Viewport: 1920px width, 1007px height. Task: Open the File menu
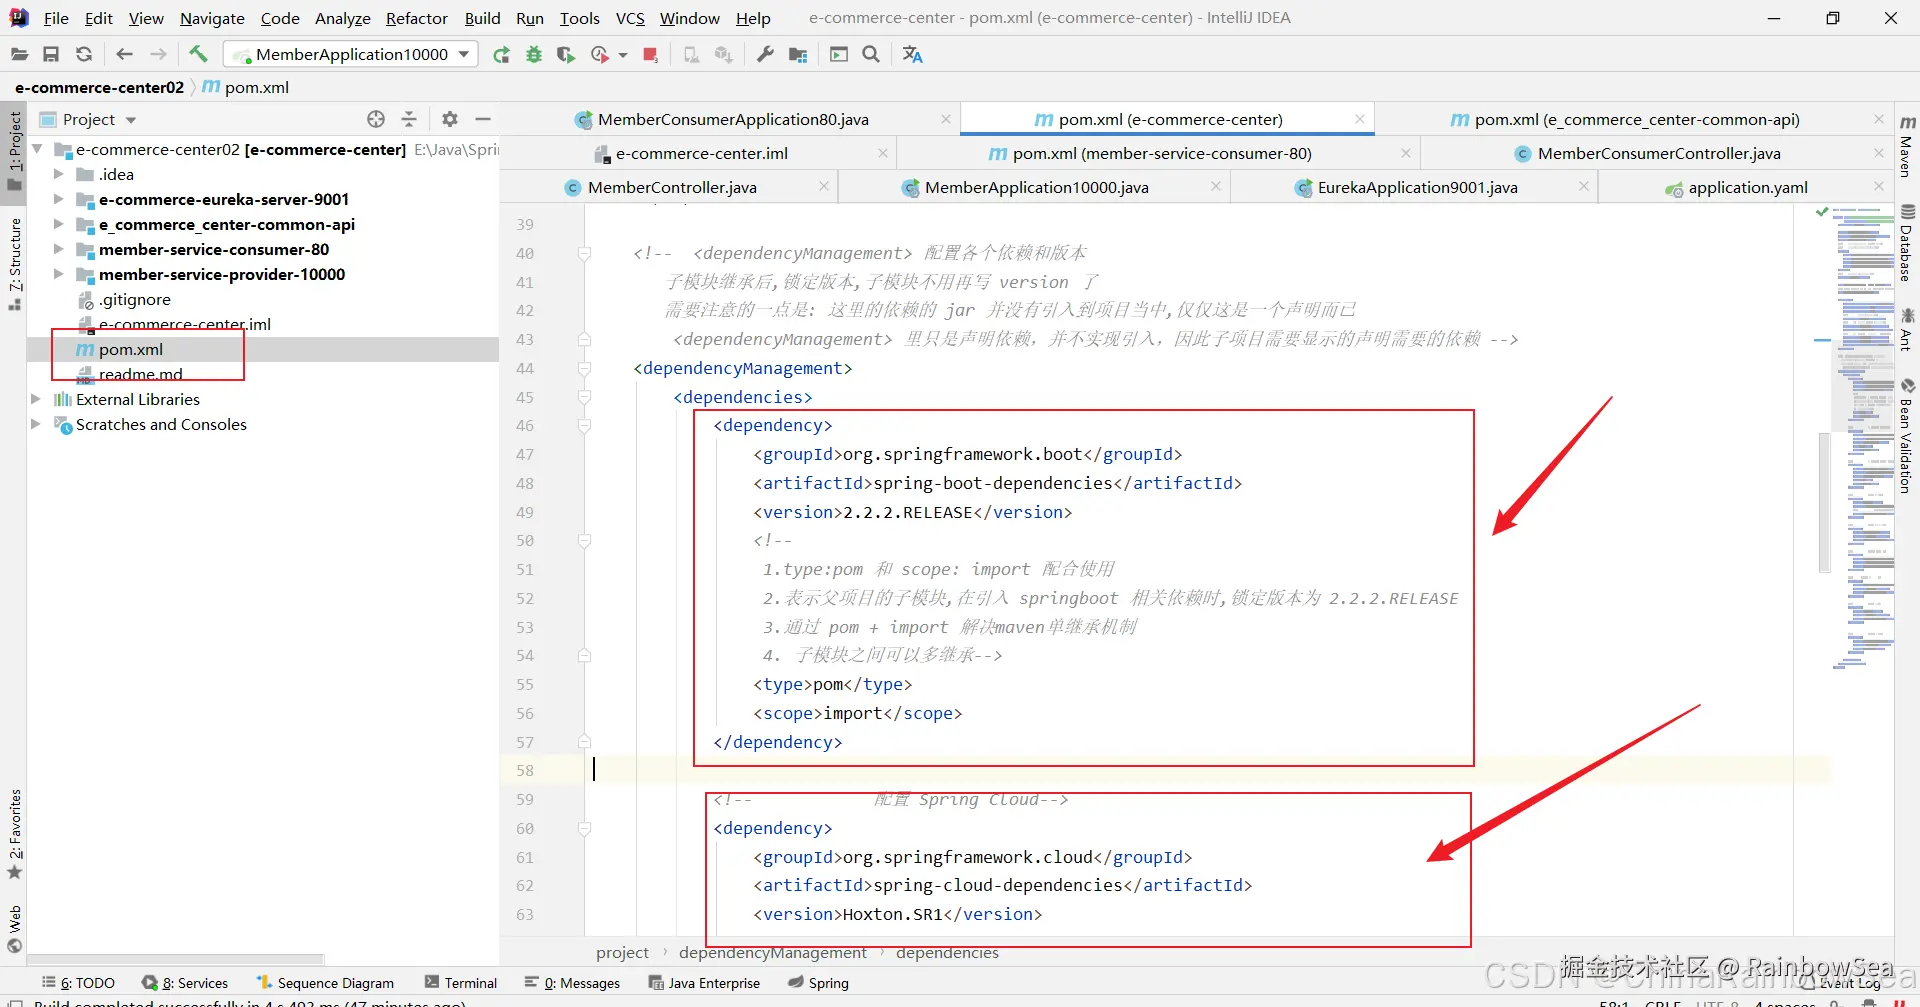[x=56, y=18]
